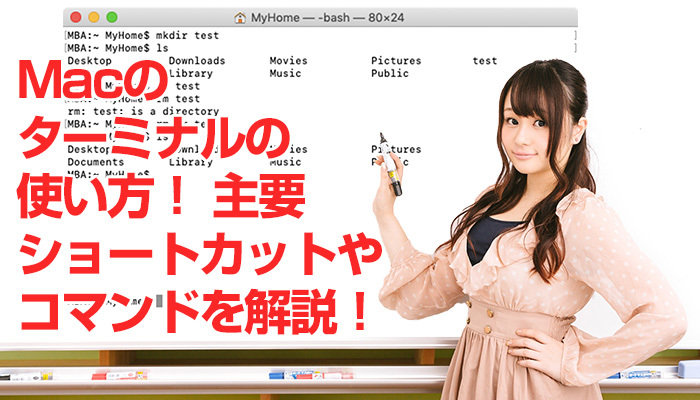The width and height of the screenshot is (700, 400).
Task: Select the "Movies" directory entry
Action: pyautogui.click(x=288, y=61)
